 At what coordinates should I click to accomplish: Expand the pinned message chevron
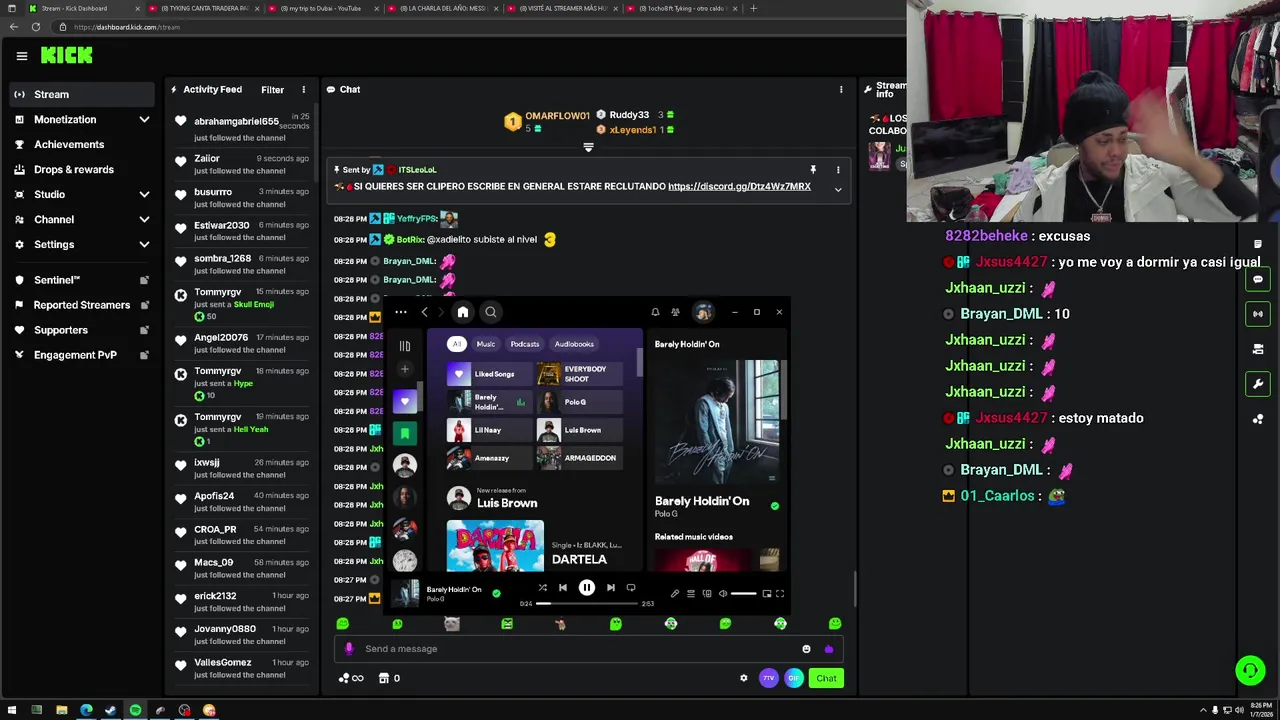838,189
